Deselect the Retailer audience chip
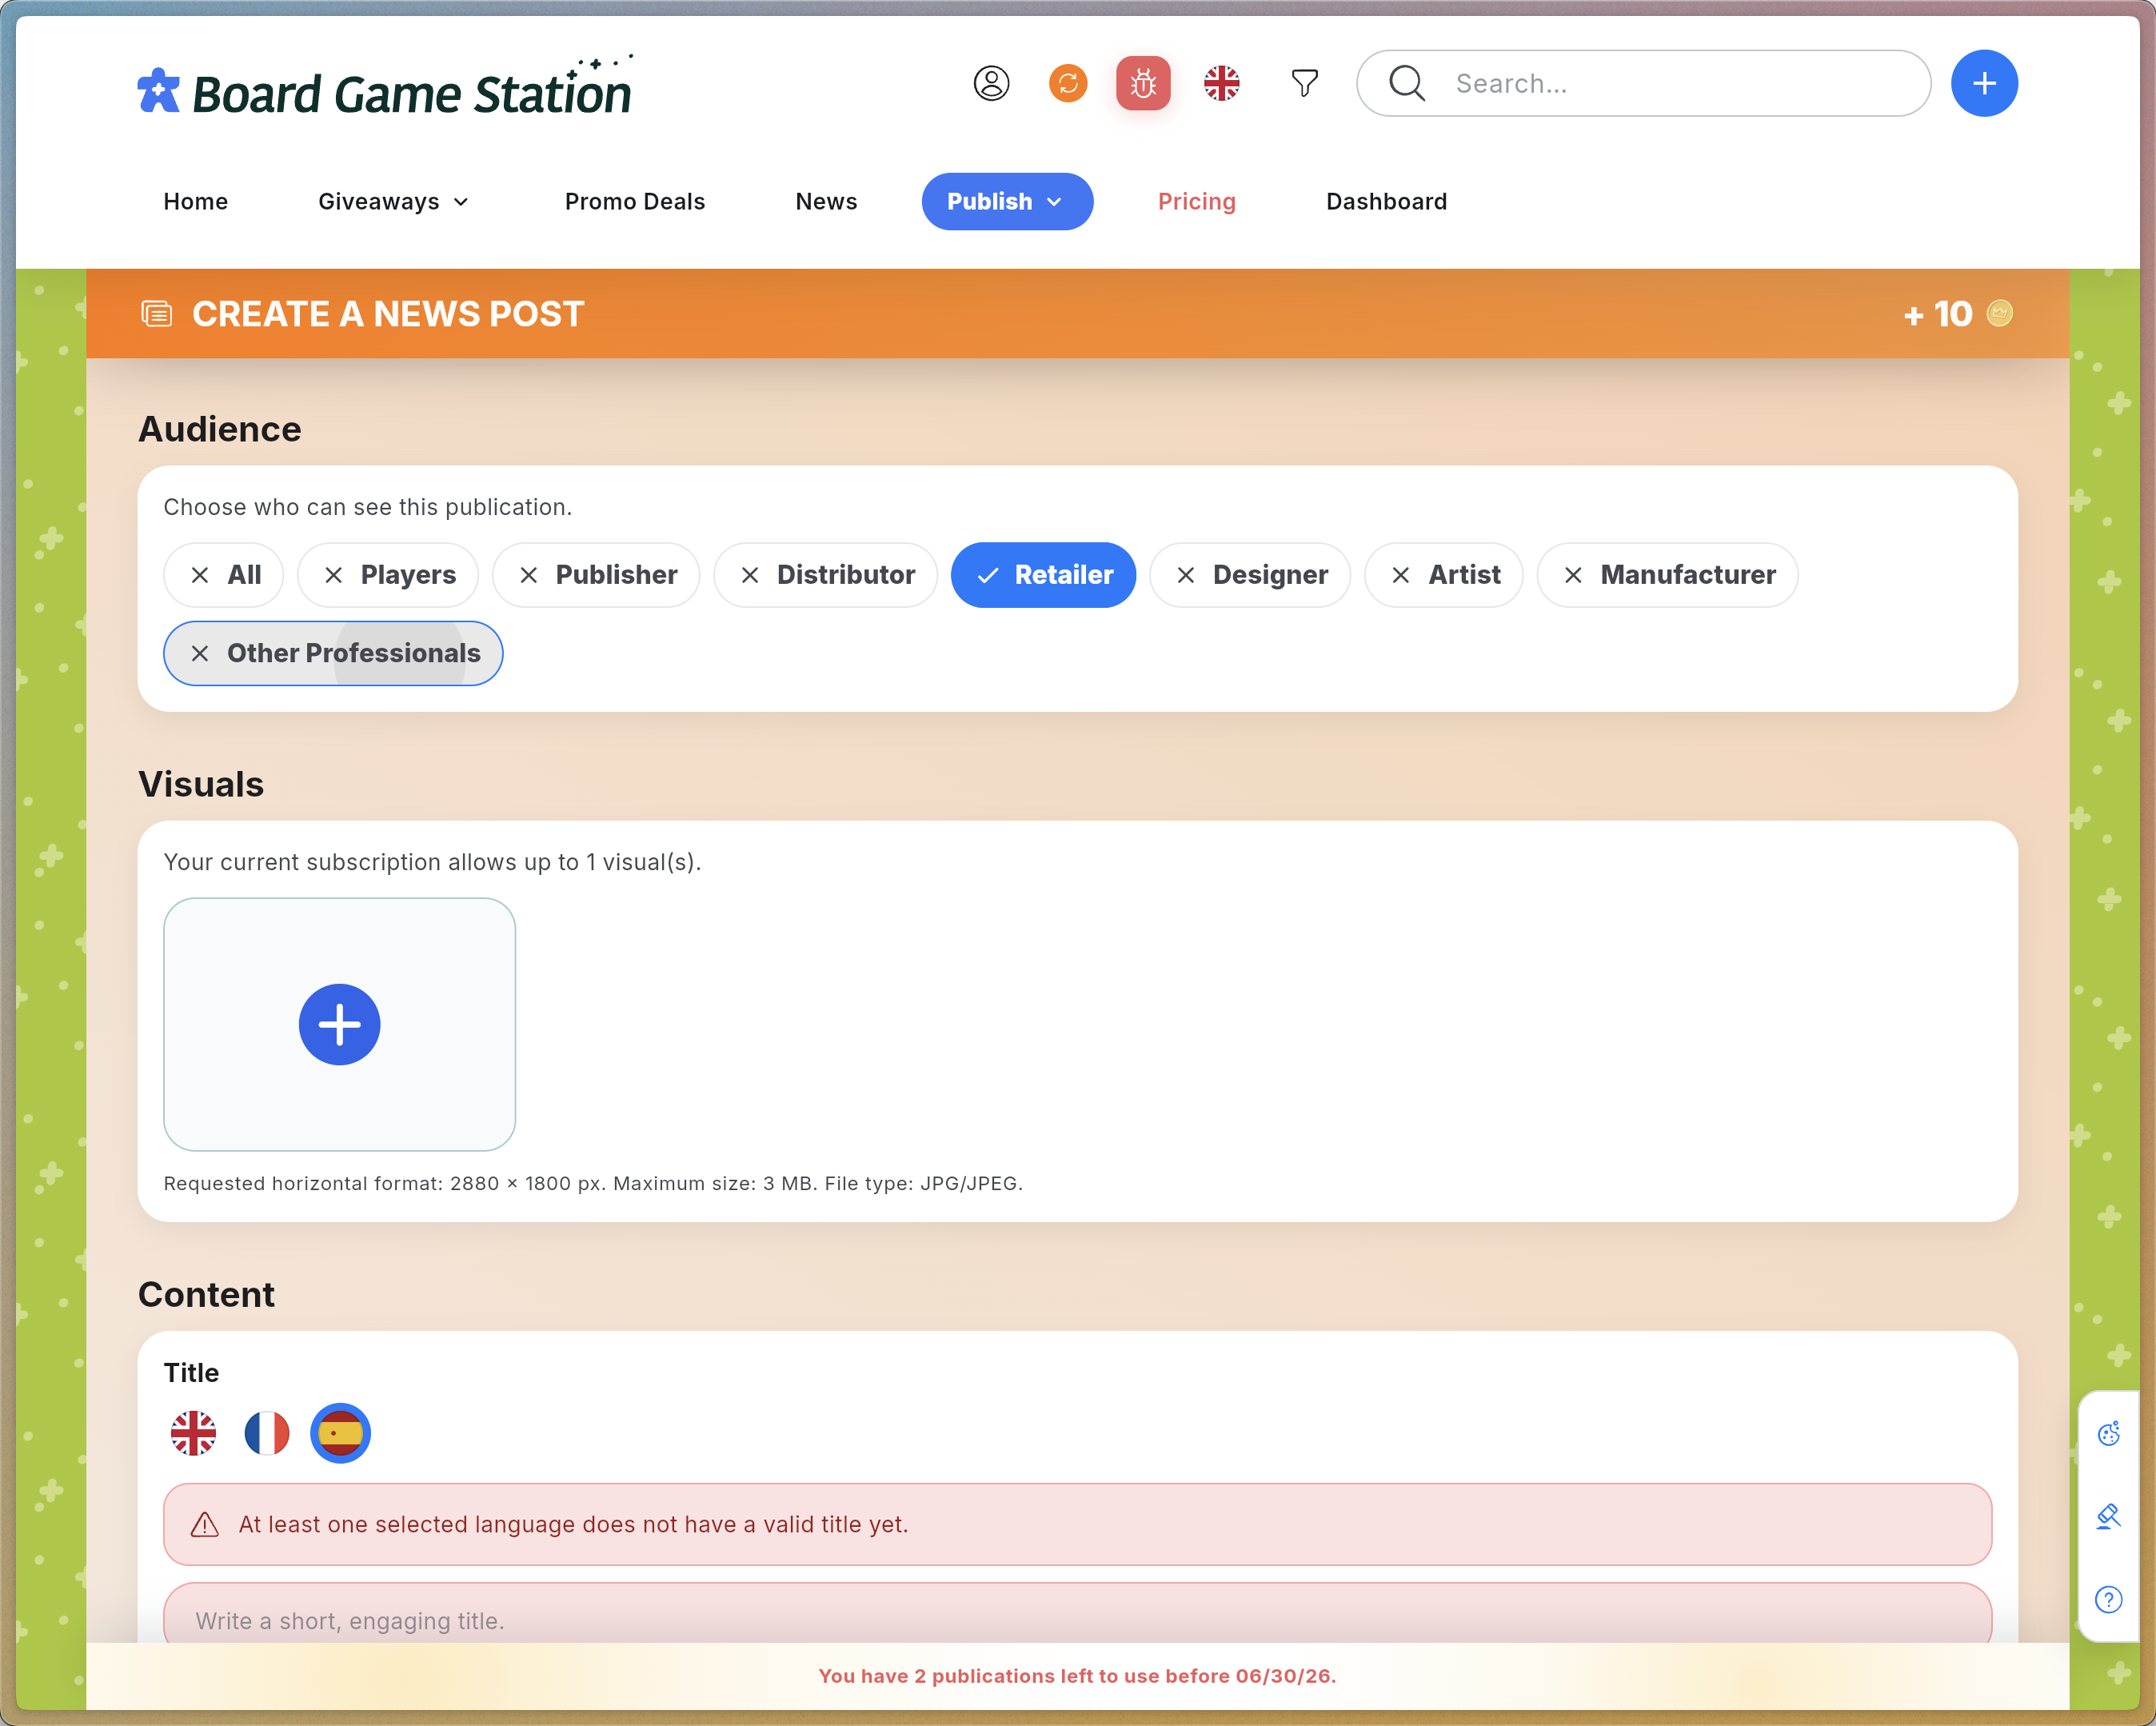Screen dimensions: 2156x1726 (x=1043, y=575)
